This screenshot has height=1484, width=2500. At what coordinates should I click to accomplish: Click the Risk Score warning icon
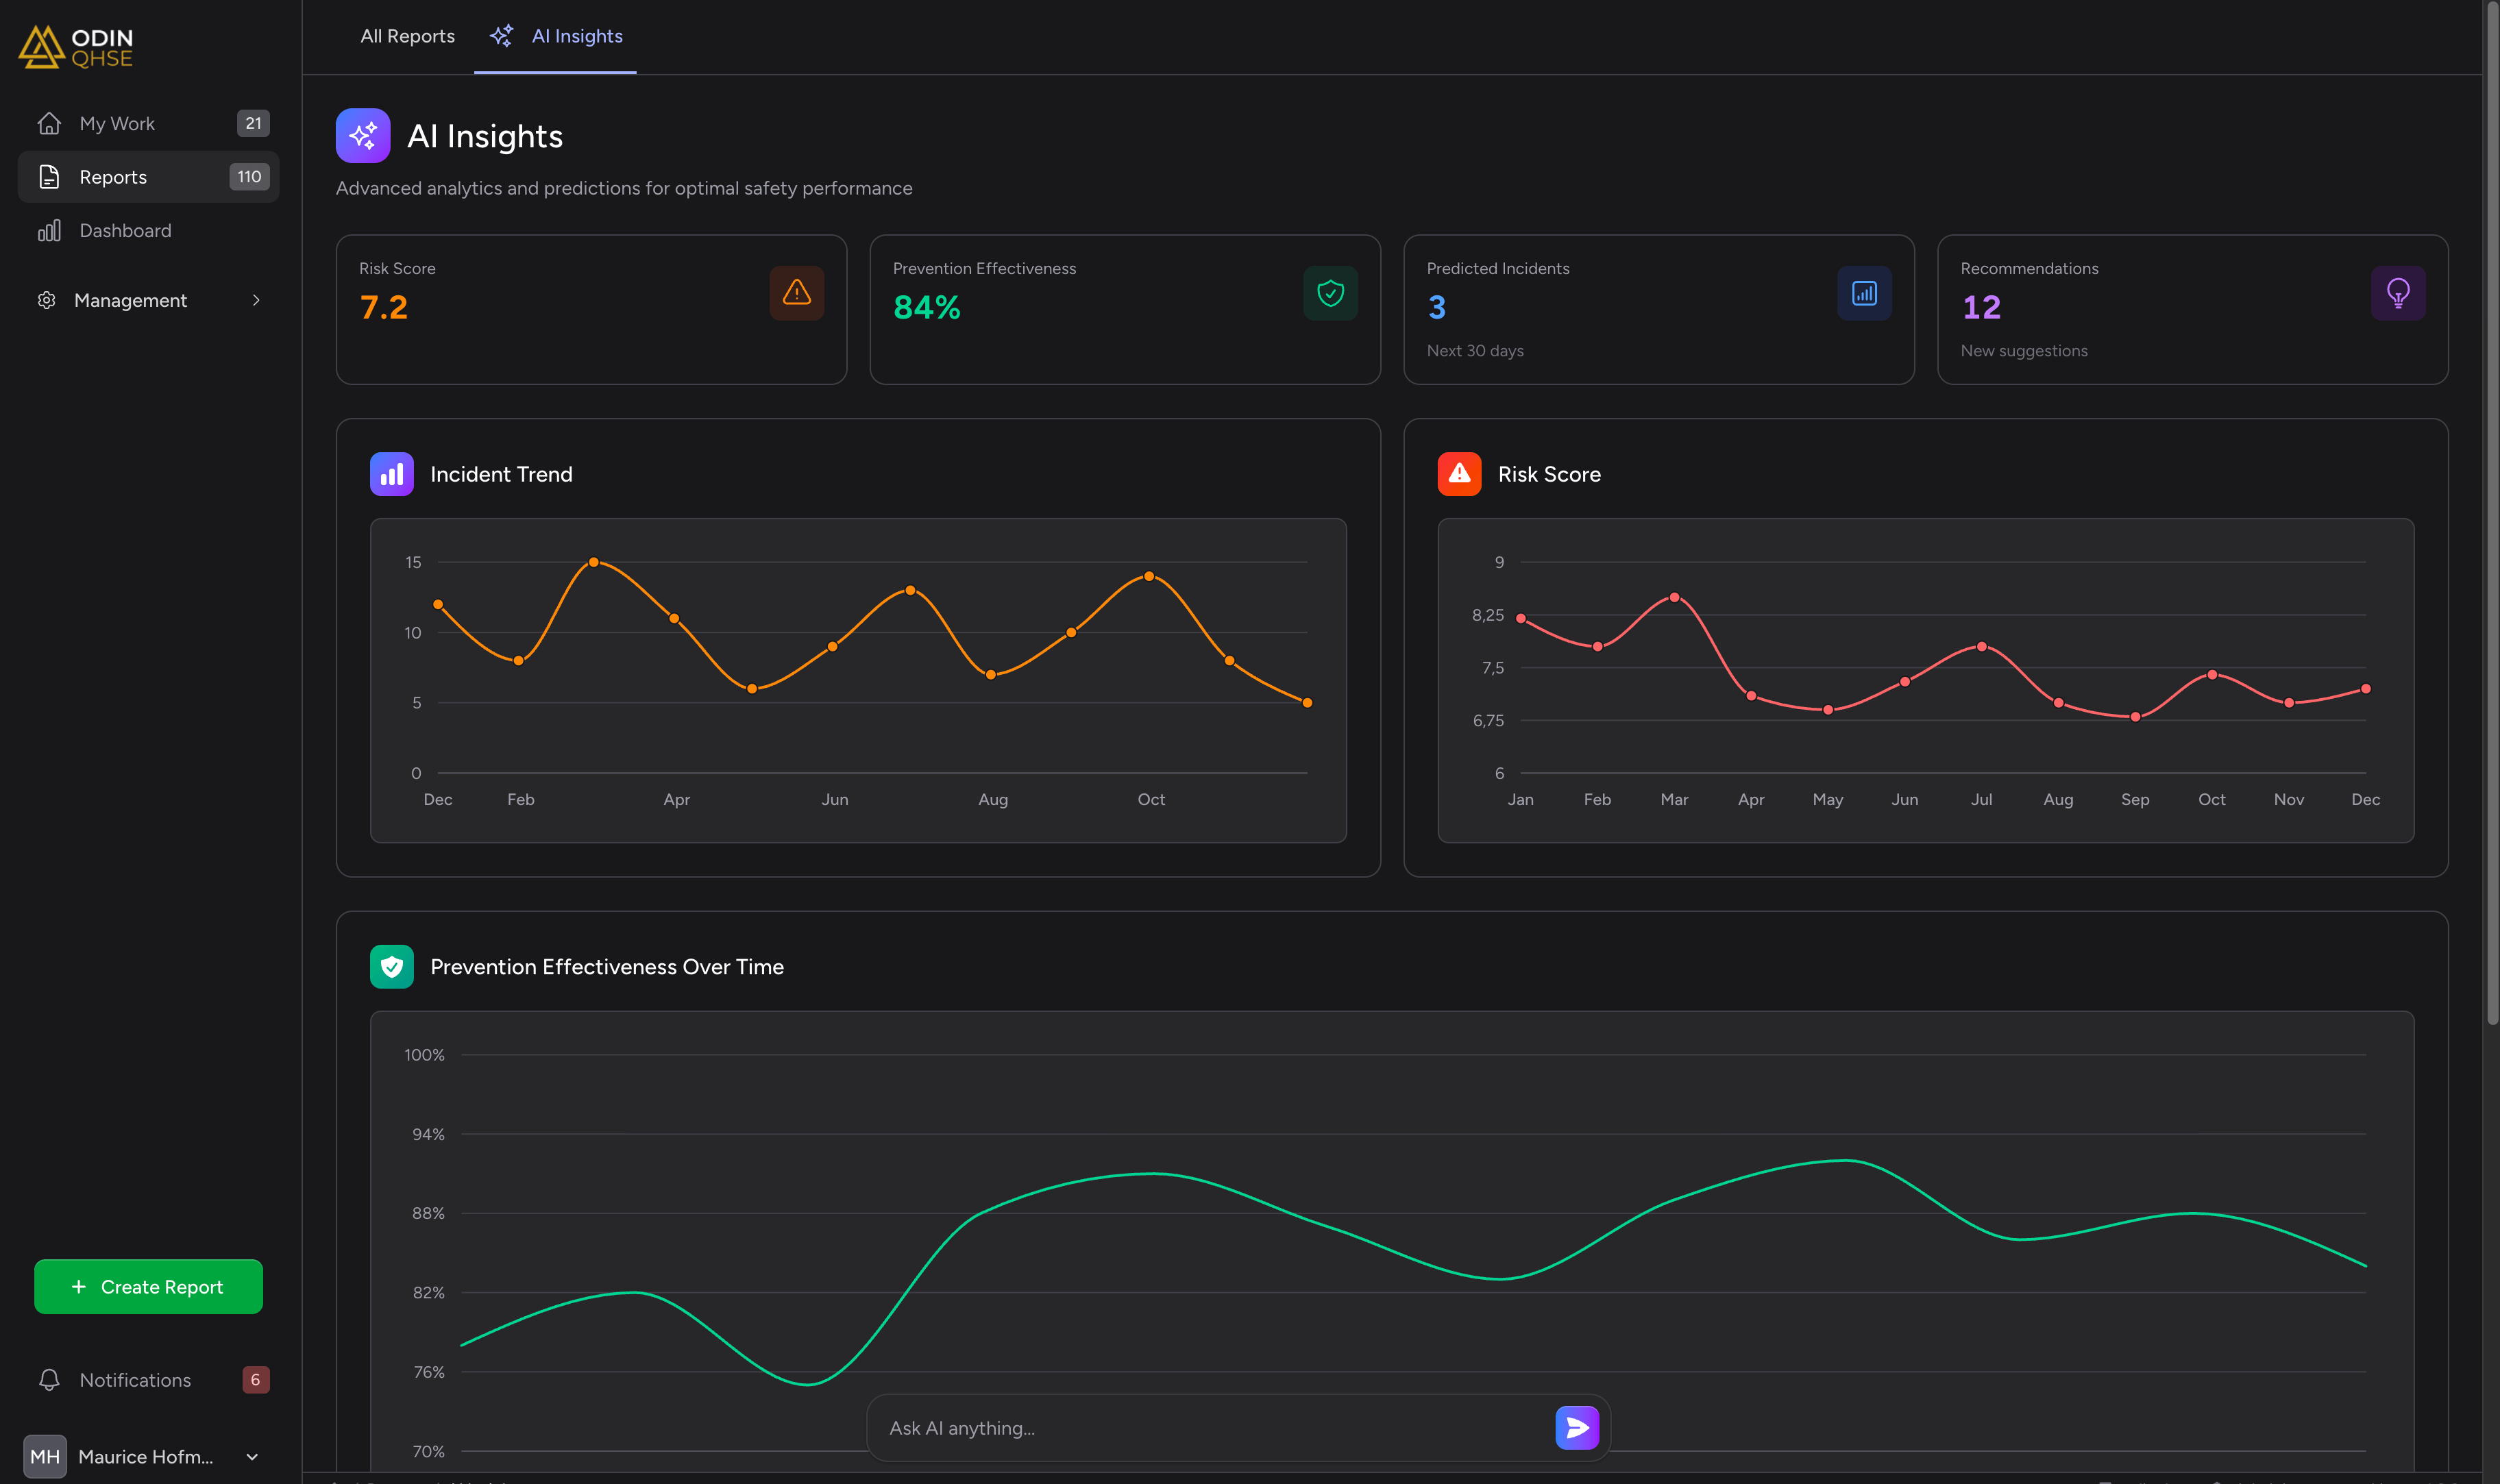click(x=796, y=292)
